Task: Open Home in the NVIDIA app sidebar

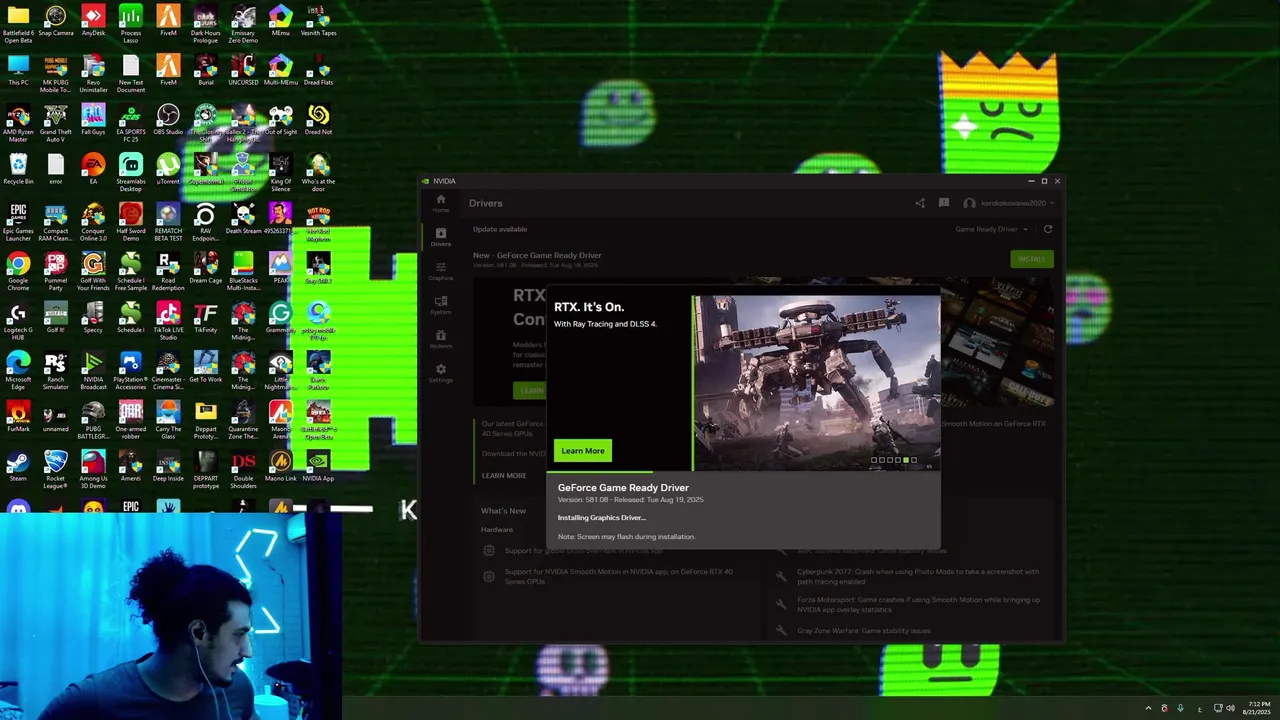Action: point(440,203)
